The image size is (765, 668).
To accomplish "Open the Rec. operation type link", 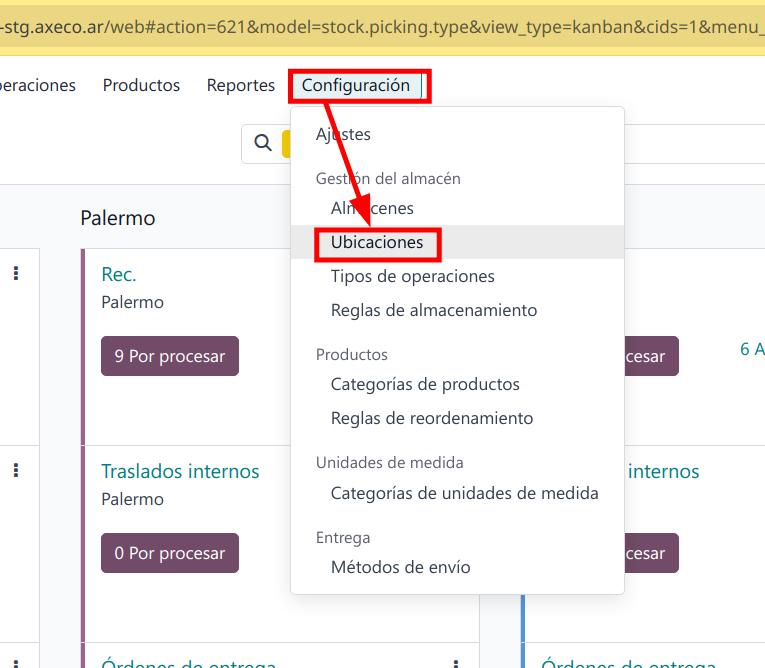I will click(119, 274).
